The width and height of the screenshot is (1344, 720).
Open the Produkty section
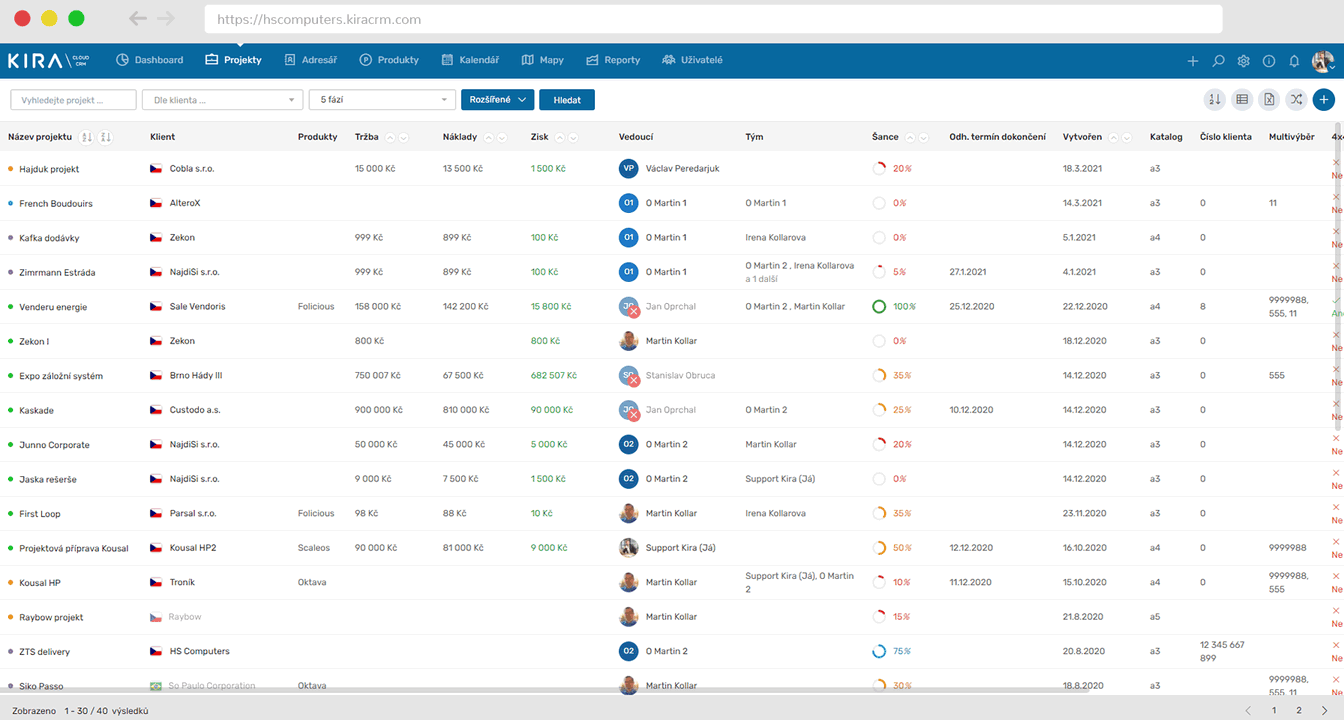pos(389,60)
